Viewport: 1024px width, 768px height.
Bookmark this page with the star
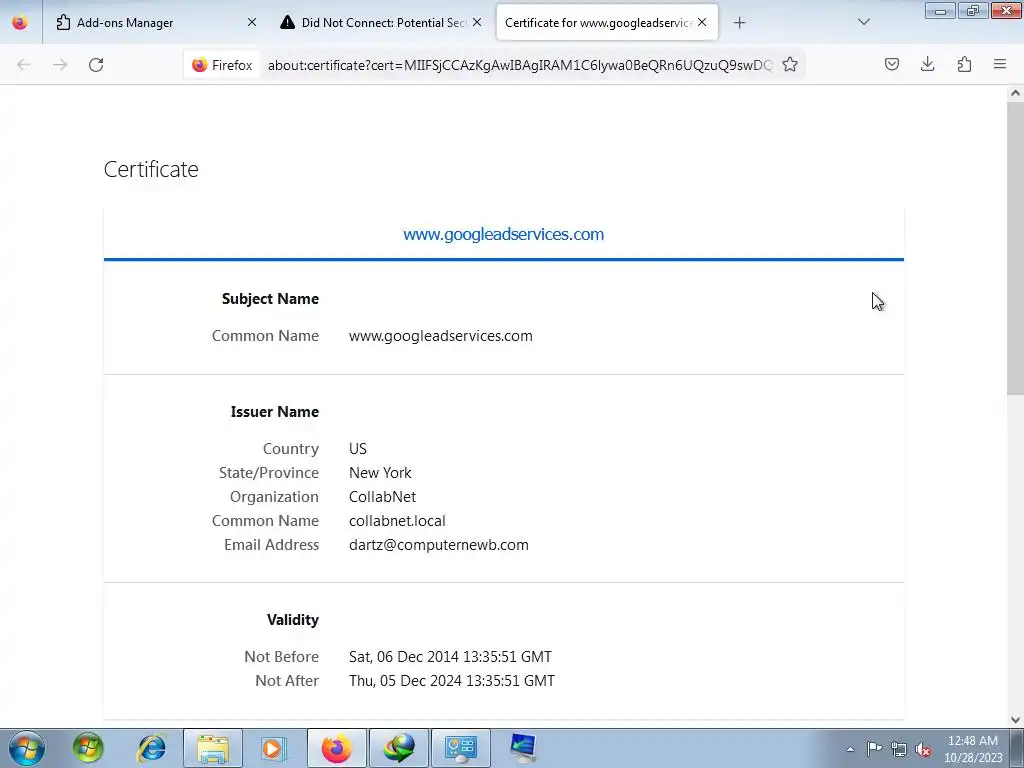click(x=790, y=64)
